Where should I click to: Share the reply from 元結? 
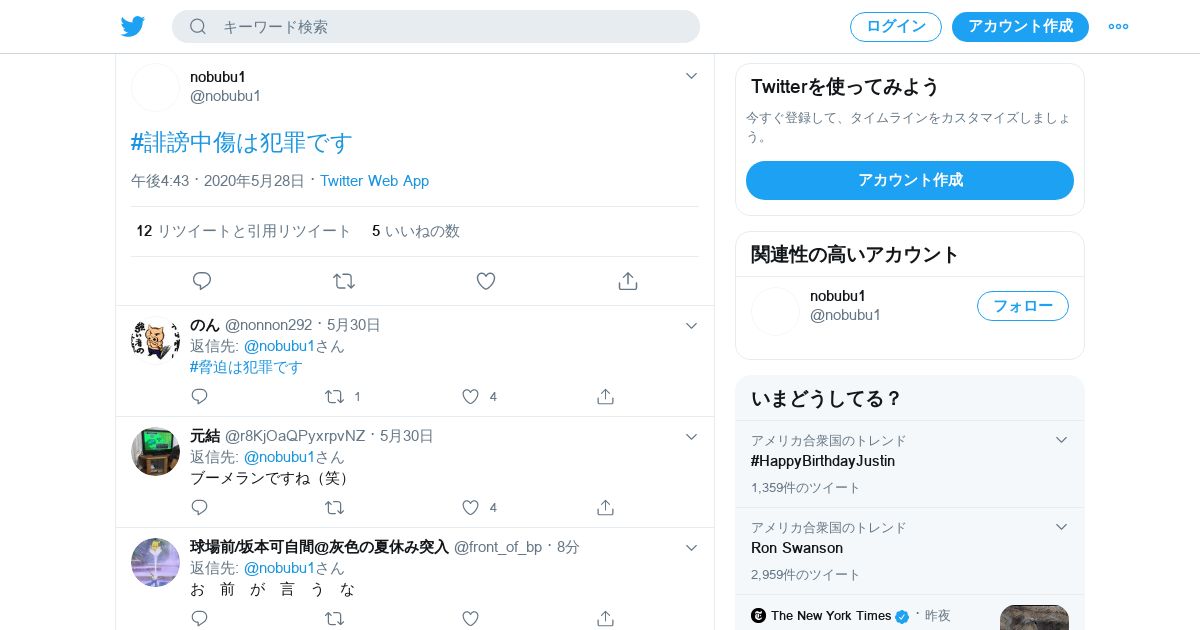(x=605, y=508)
